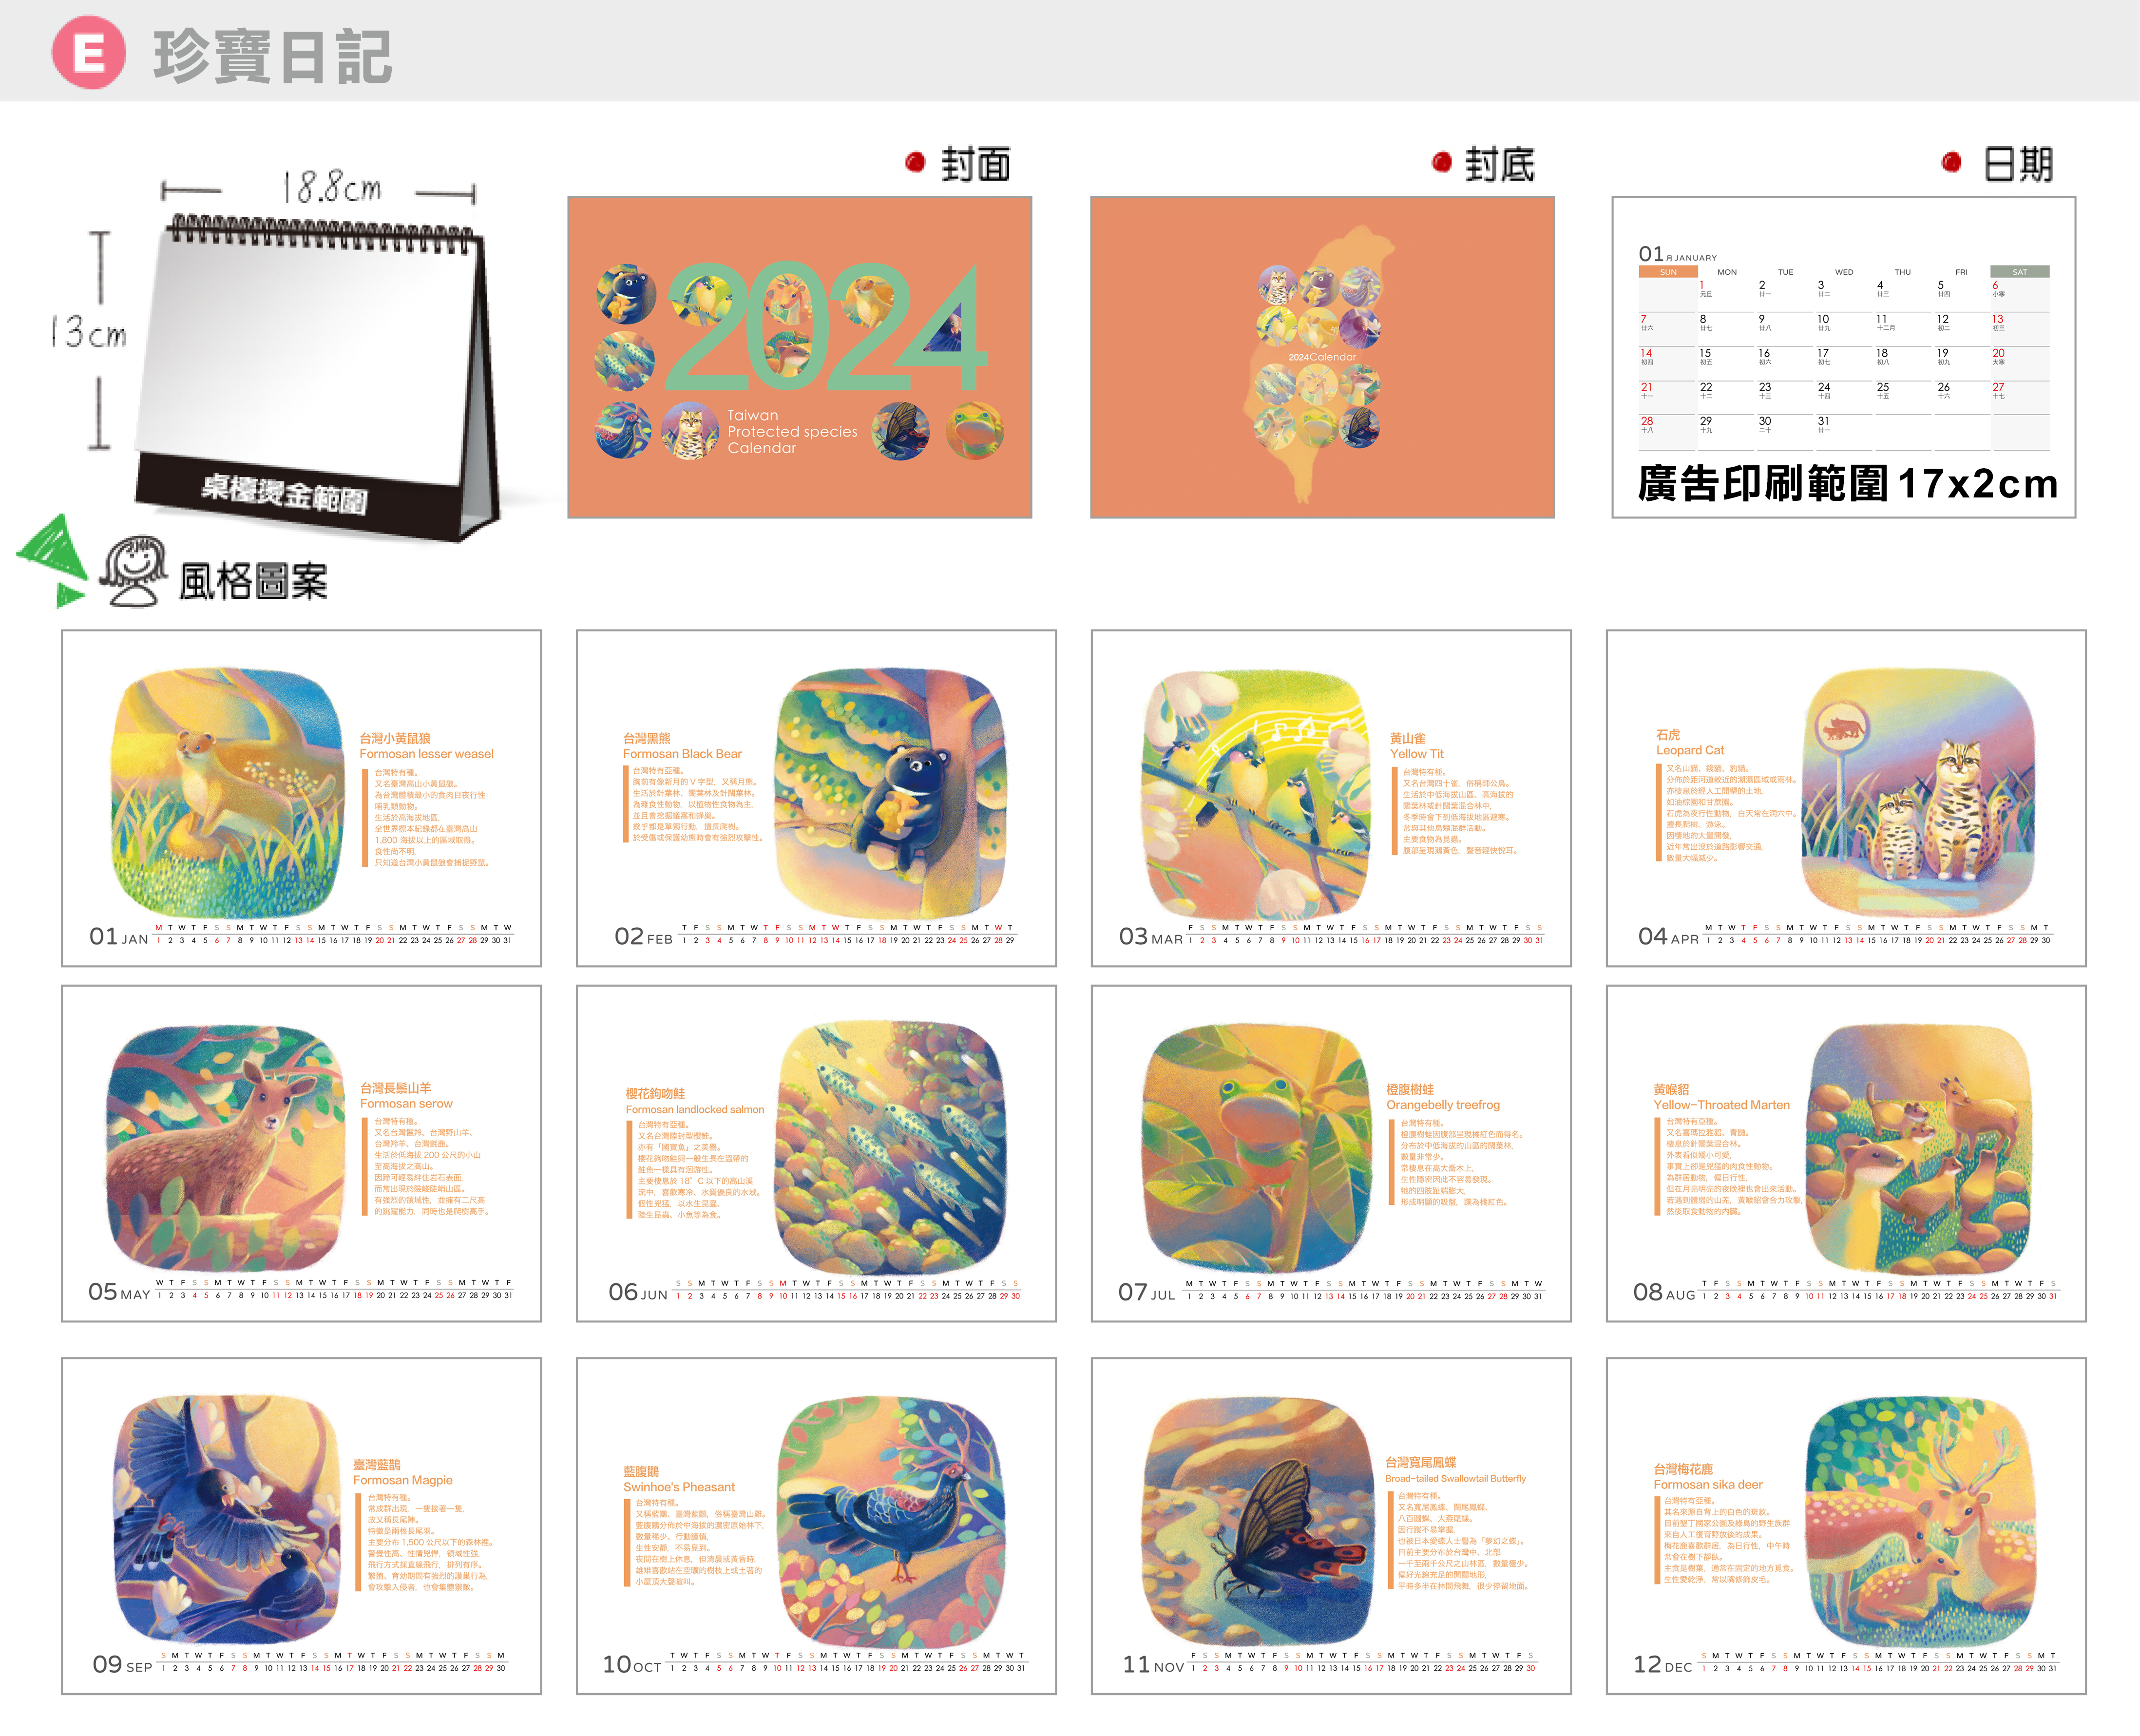Screen dimensions: 2140x1736
Task: Open the 2024 front cover preview
Action: (799, 357)
